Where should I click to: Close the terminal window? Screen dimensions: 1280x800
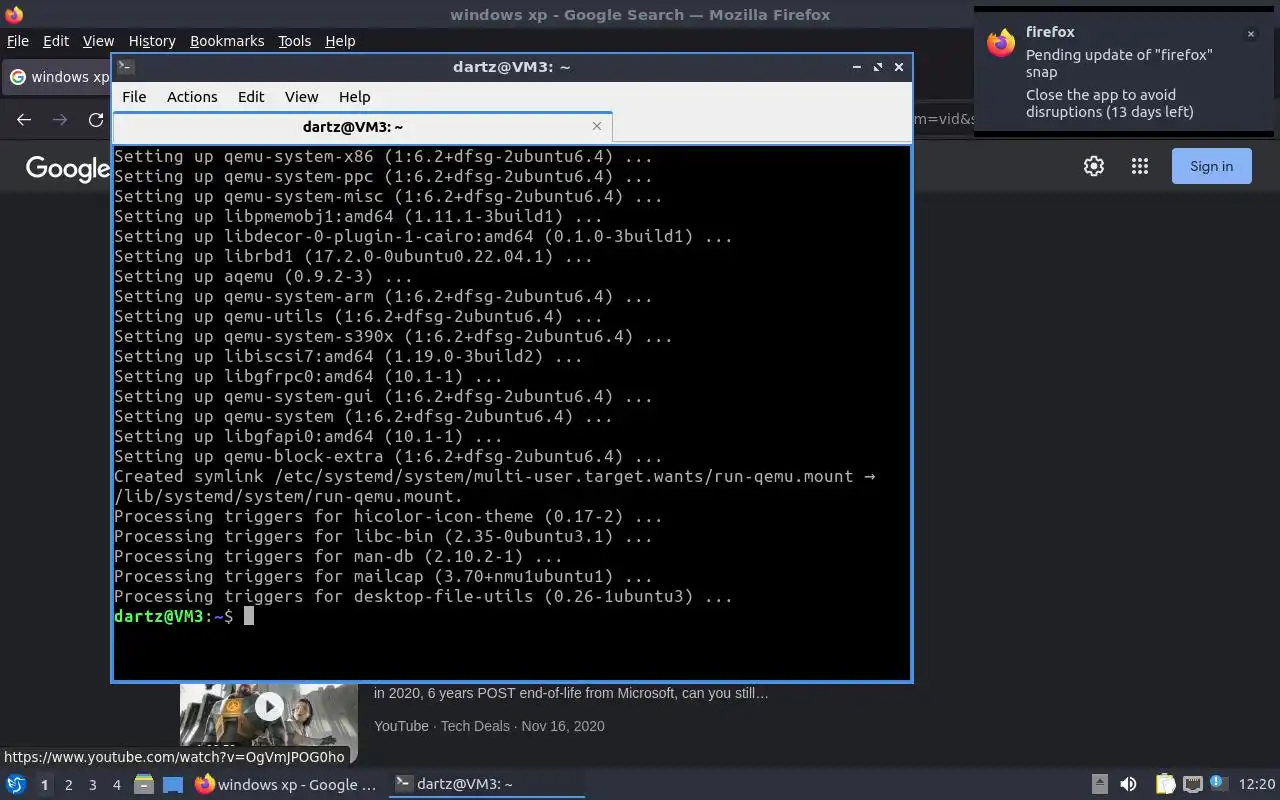coord(899,67)
